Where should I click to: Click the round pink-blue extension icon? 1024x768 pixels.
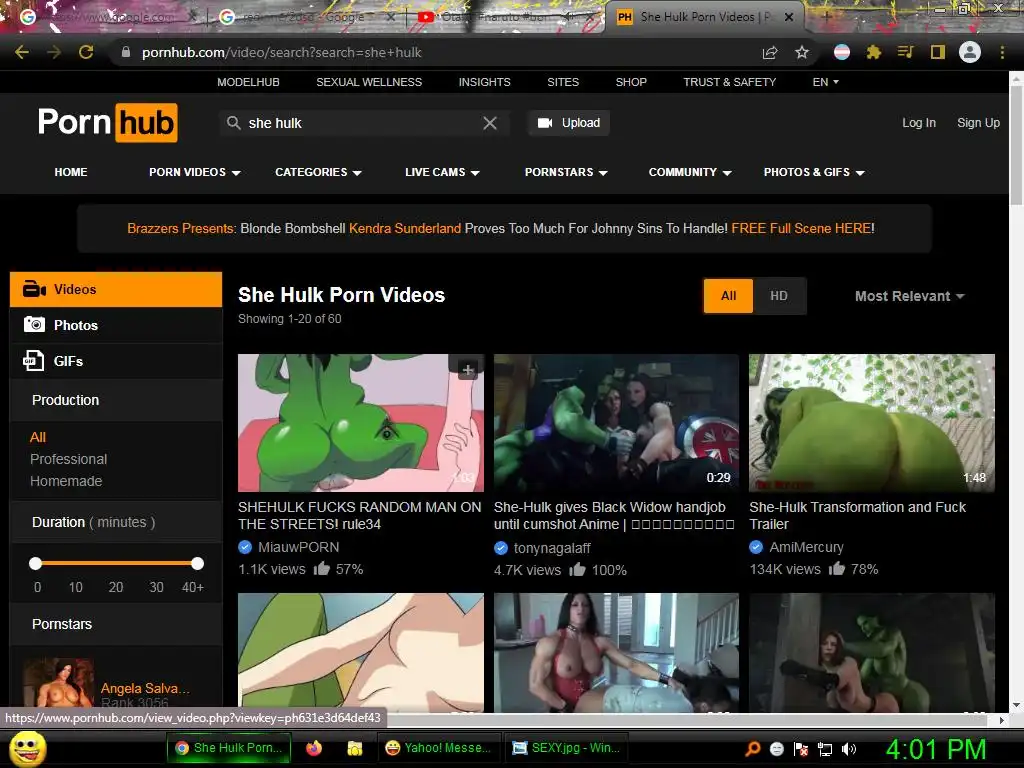842,52
